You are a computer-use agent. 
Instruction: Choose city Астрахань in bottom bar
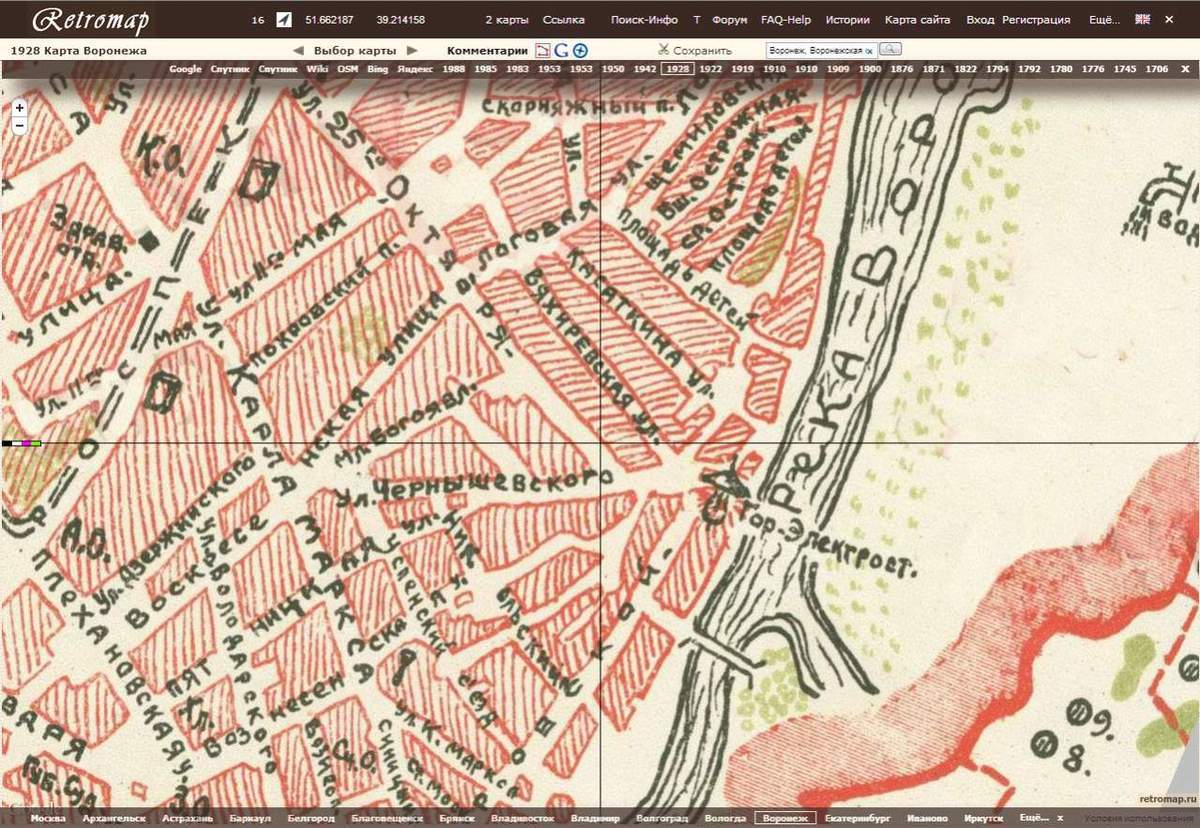pos(187,818)
